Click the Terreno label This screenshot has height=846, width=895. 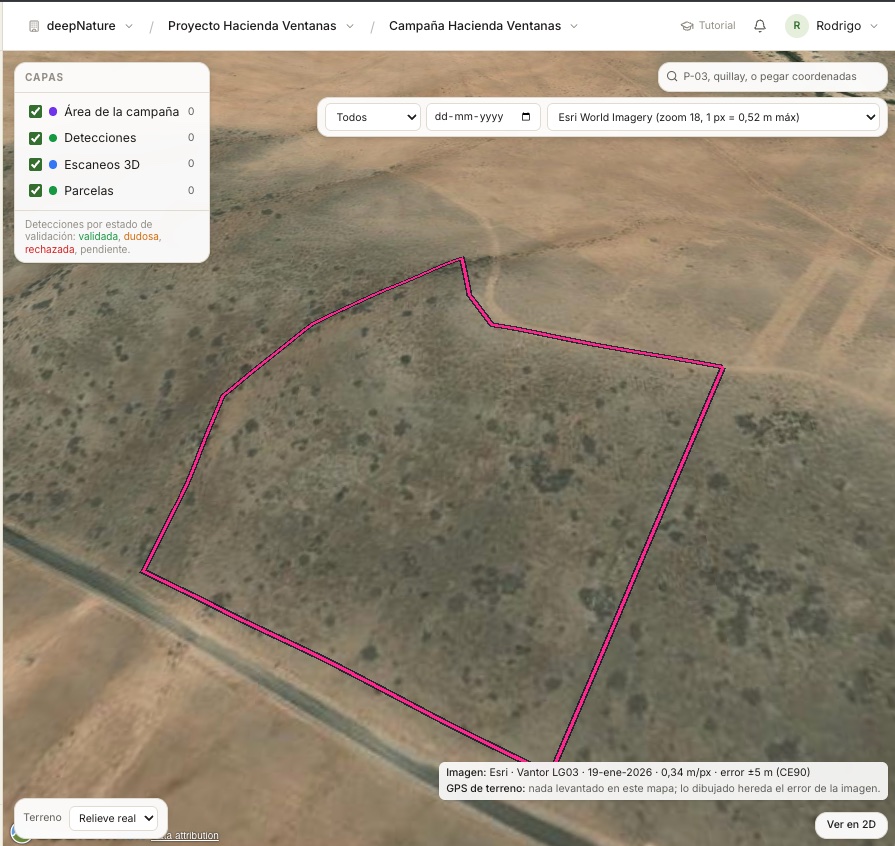pos(42,817)
